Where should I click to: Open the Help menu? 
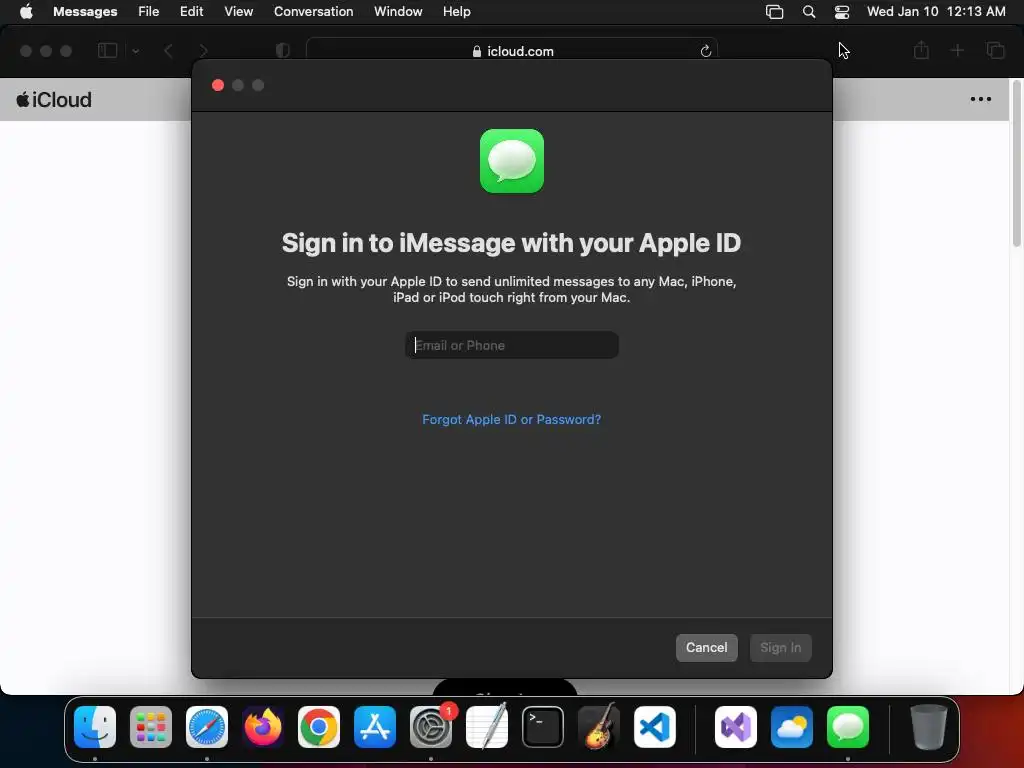click(x=456, y=11)
